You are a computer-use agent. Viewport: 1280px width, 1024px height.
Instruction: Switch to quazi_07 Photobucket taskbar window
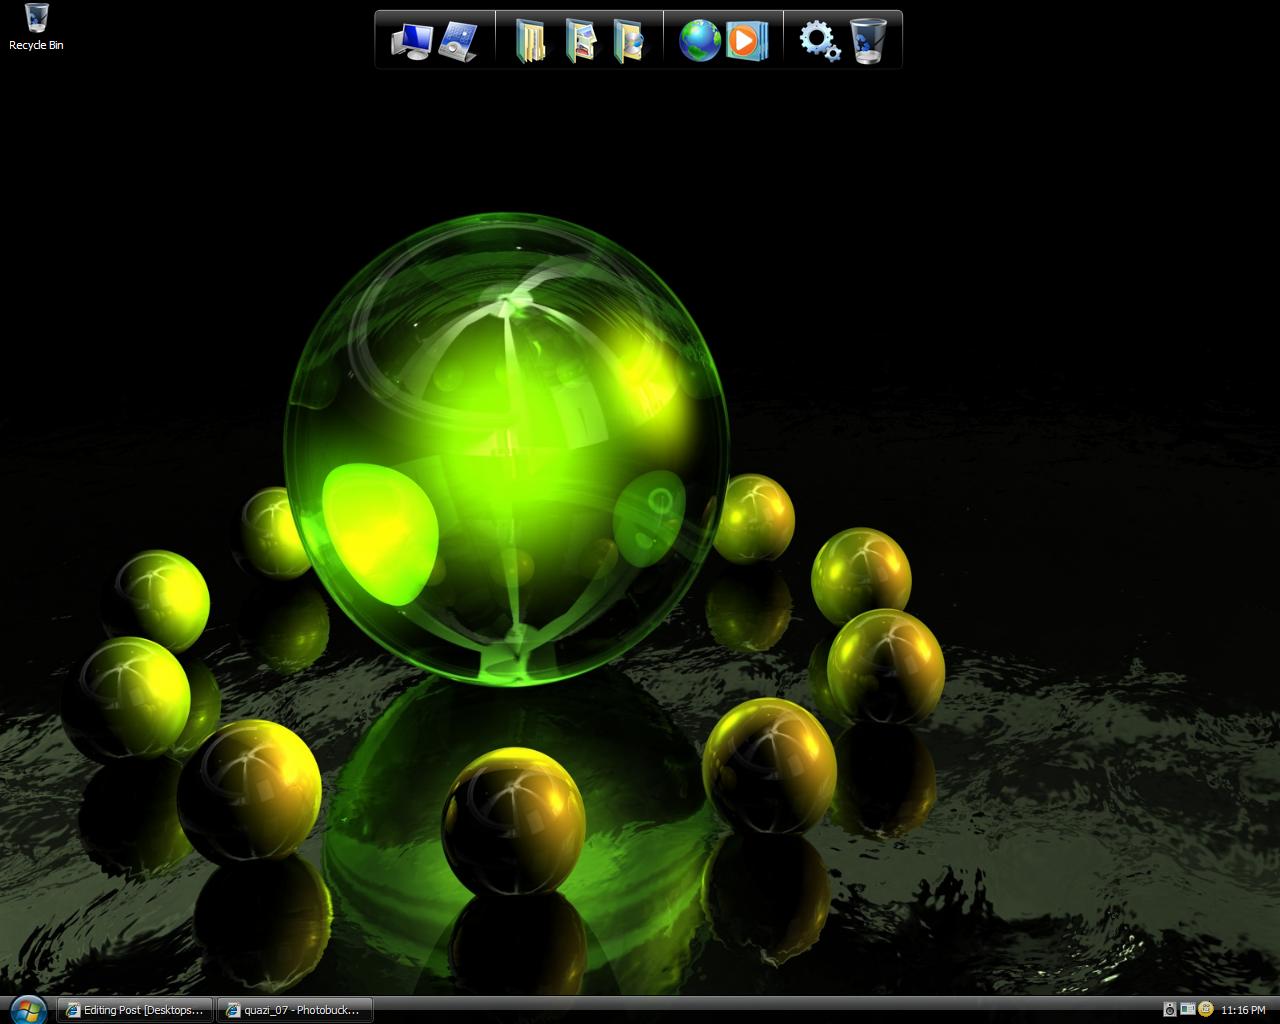pos(295,1010)
